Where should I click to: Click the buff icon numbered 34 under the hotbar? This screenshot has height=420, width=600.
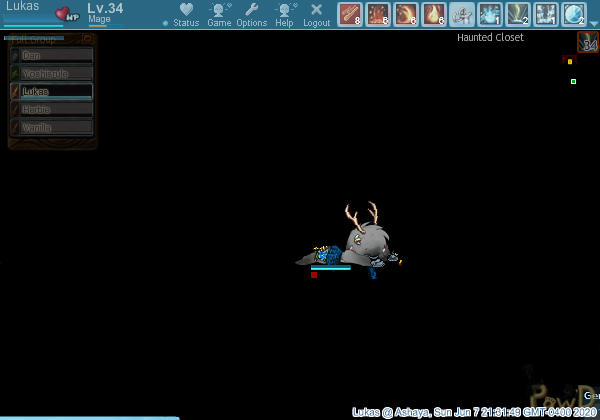click(x=589, y=42)
